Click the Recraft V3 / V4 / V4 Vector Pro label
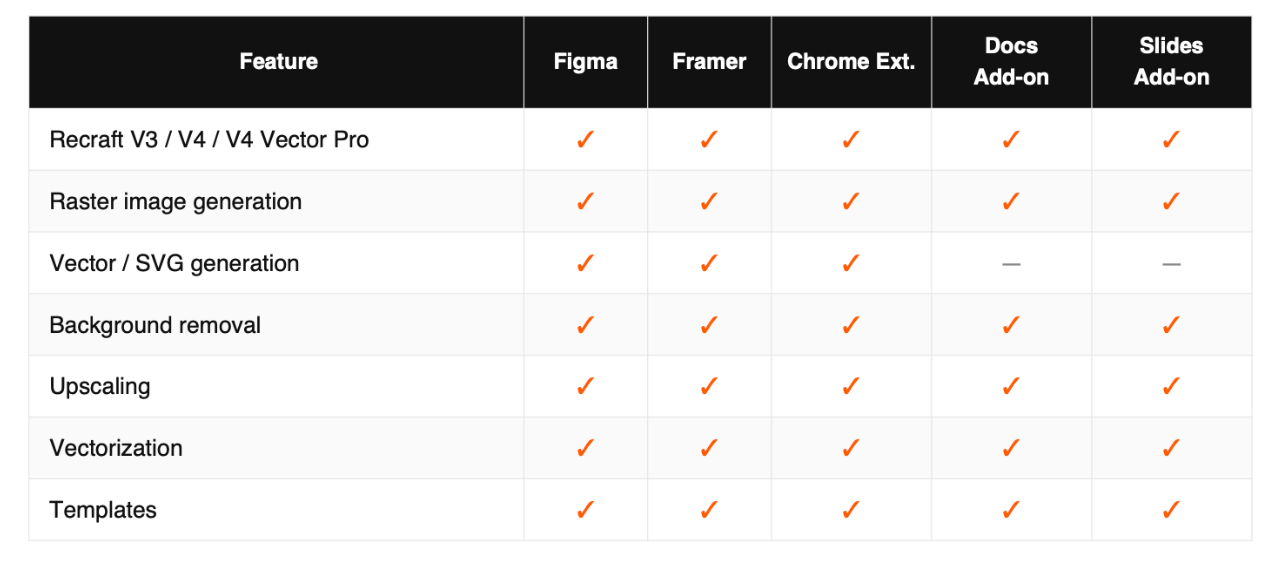 pyautogui.click(x=209, y=140)
